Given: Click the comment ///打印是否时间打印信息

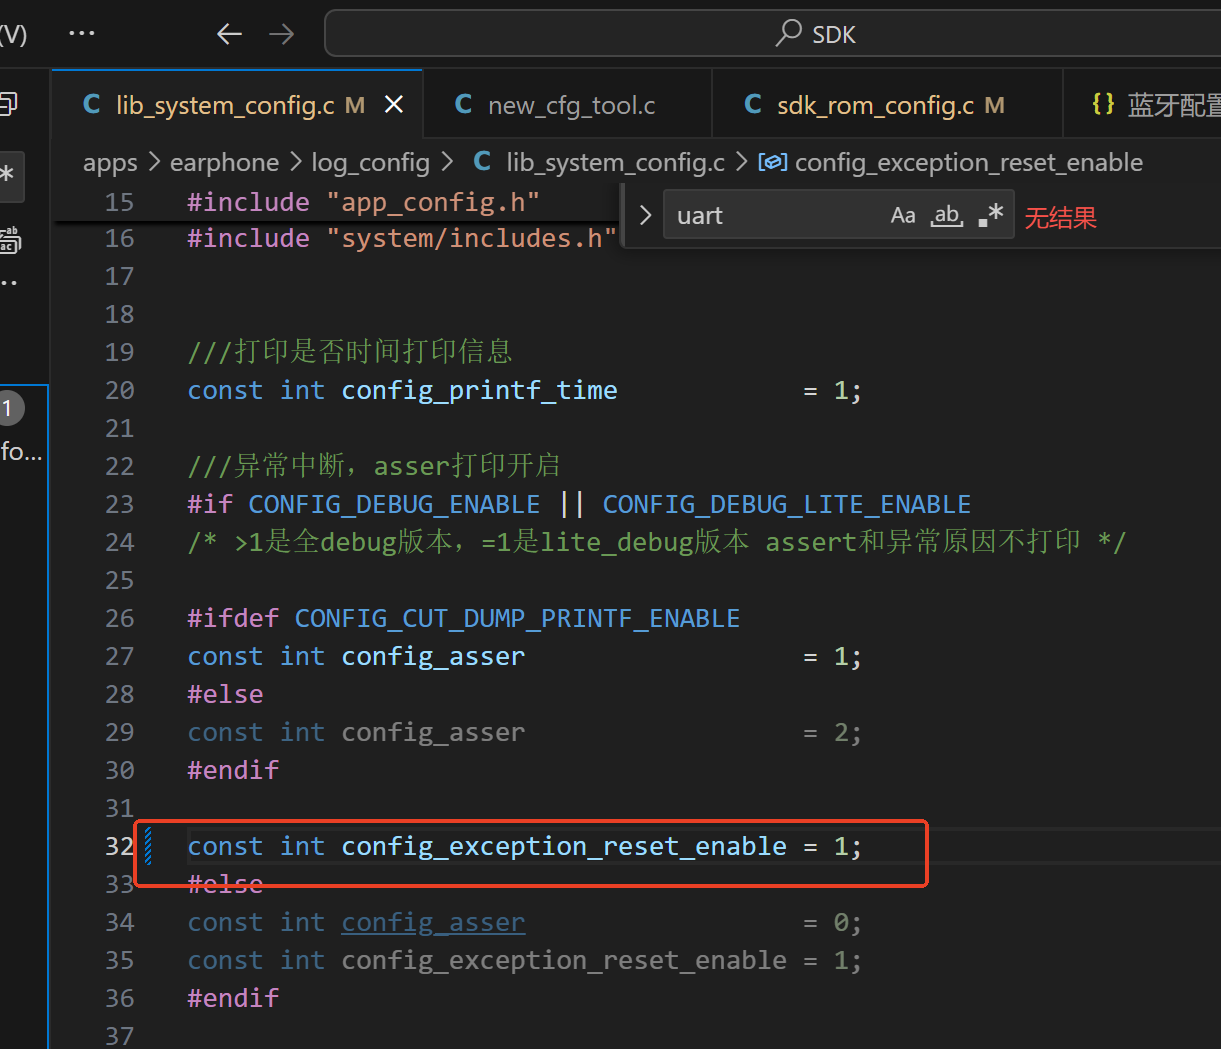Looking at the screenshot, I should [350, 352].
